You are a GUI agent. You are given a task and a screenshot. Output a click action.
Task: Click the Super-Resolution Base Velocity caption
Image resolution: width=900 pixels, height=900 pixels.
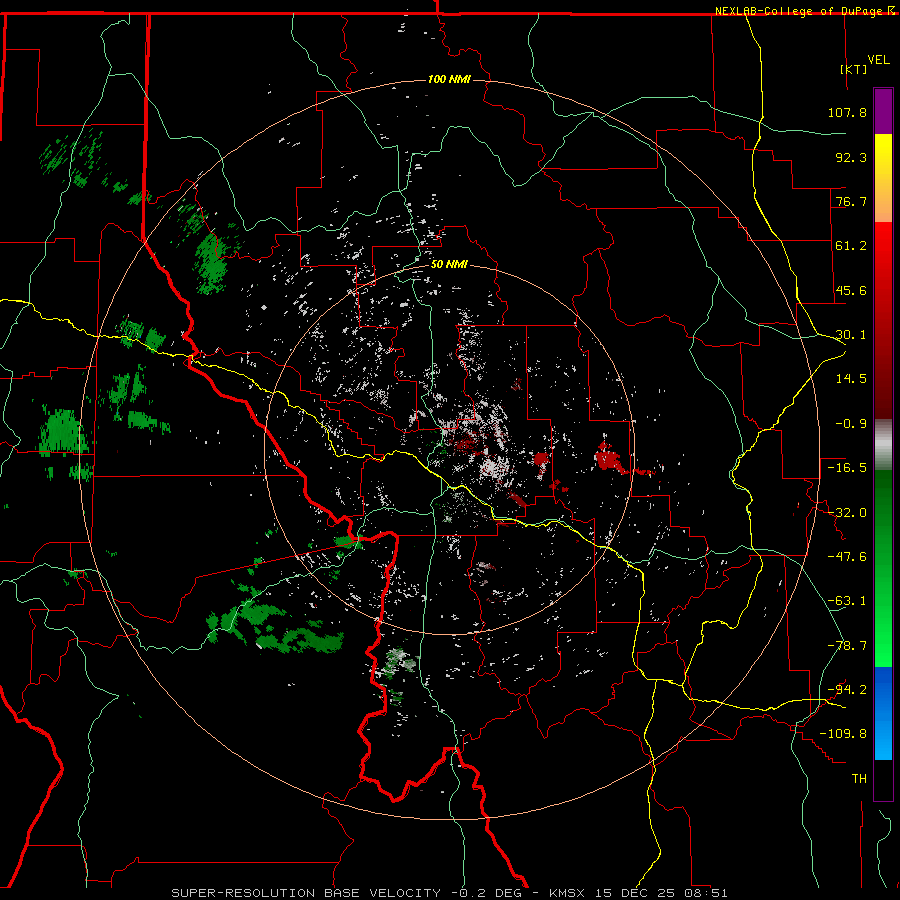pyautogui.click(x=449, y=893)
